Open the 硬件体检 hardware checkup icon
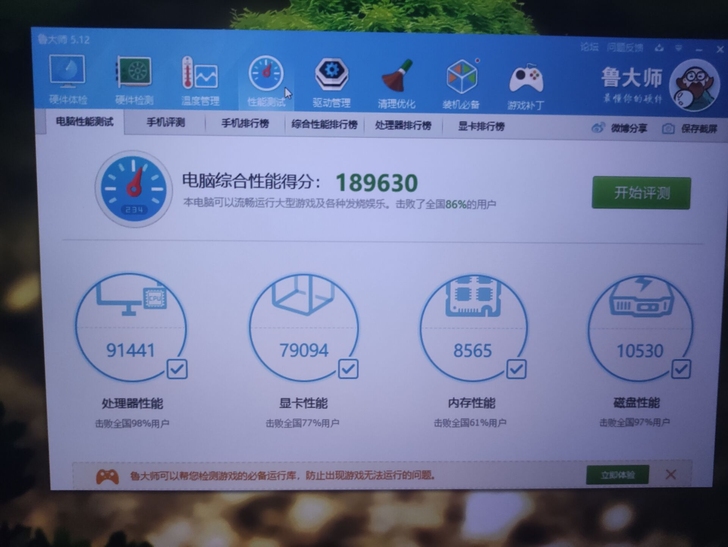728x547 pixels. pyautogui.click(x=67, y=79)
